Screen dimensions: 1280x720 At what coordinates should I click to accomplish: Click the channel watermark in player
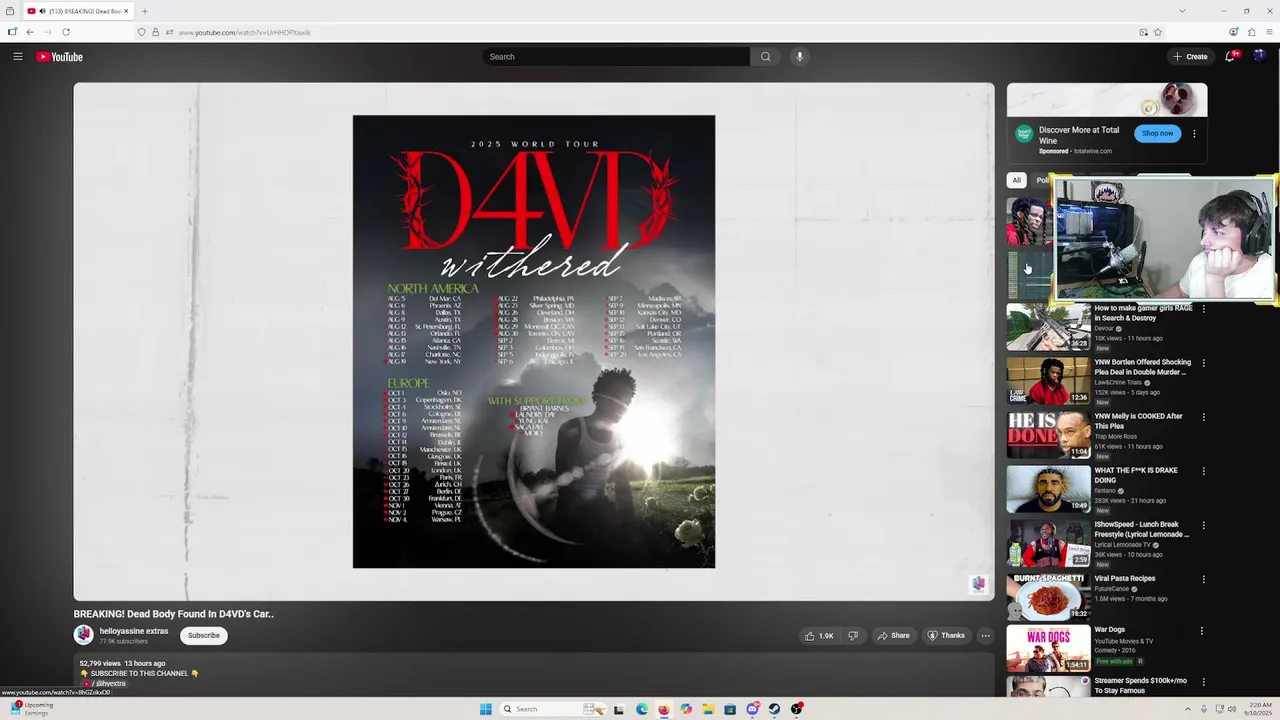978,584
